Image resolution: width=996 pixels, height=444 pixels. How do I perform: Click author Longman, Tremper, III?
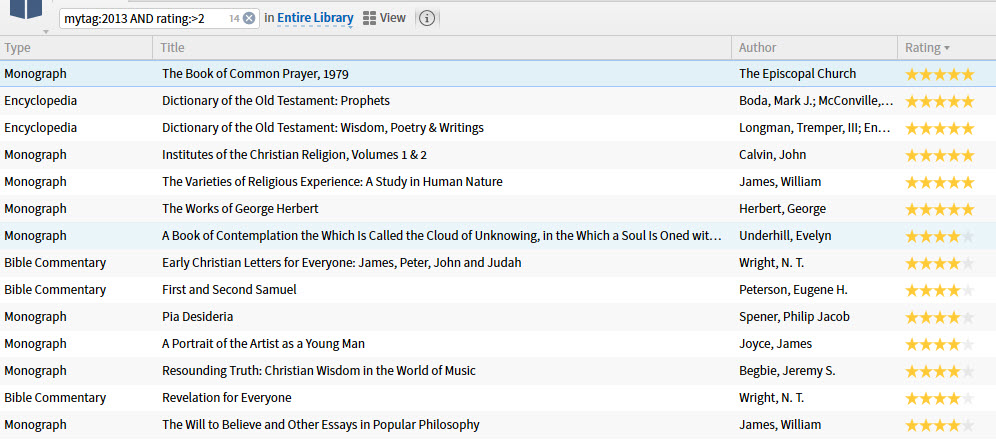815,128
